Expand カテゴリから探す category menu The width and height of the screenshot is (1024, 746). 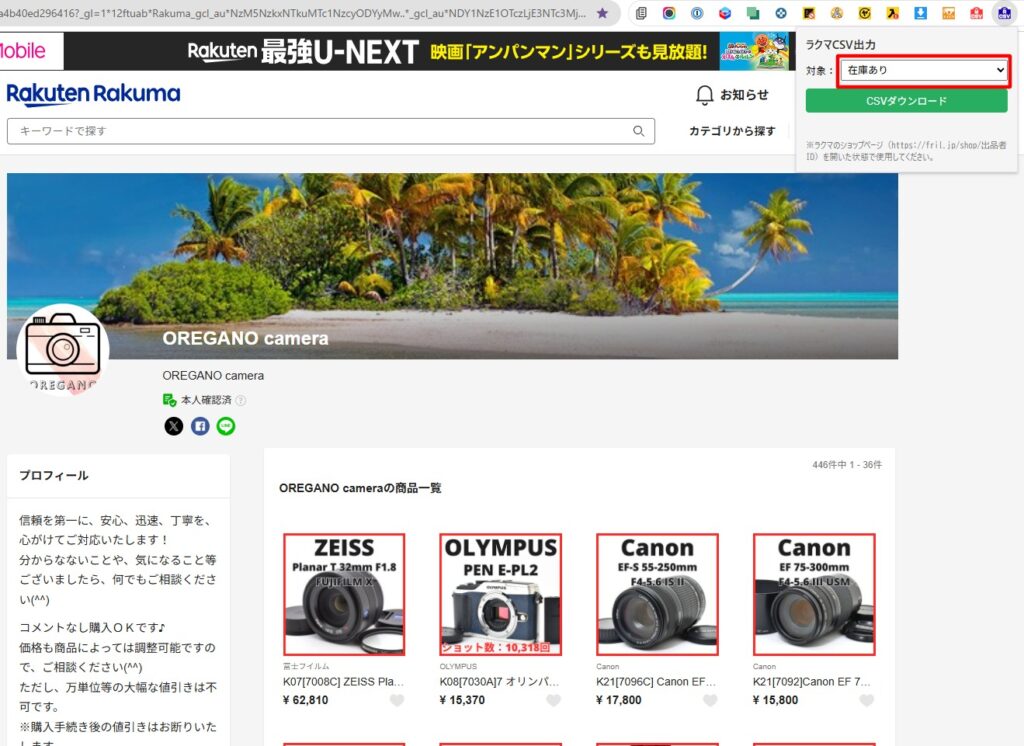(x=732, y=131)
